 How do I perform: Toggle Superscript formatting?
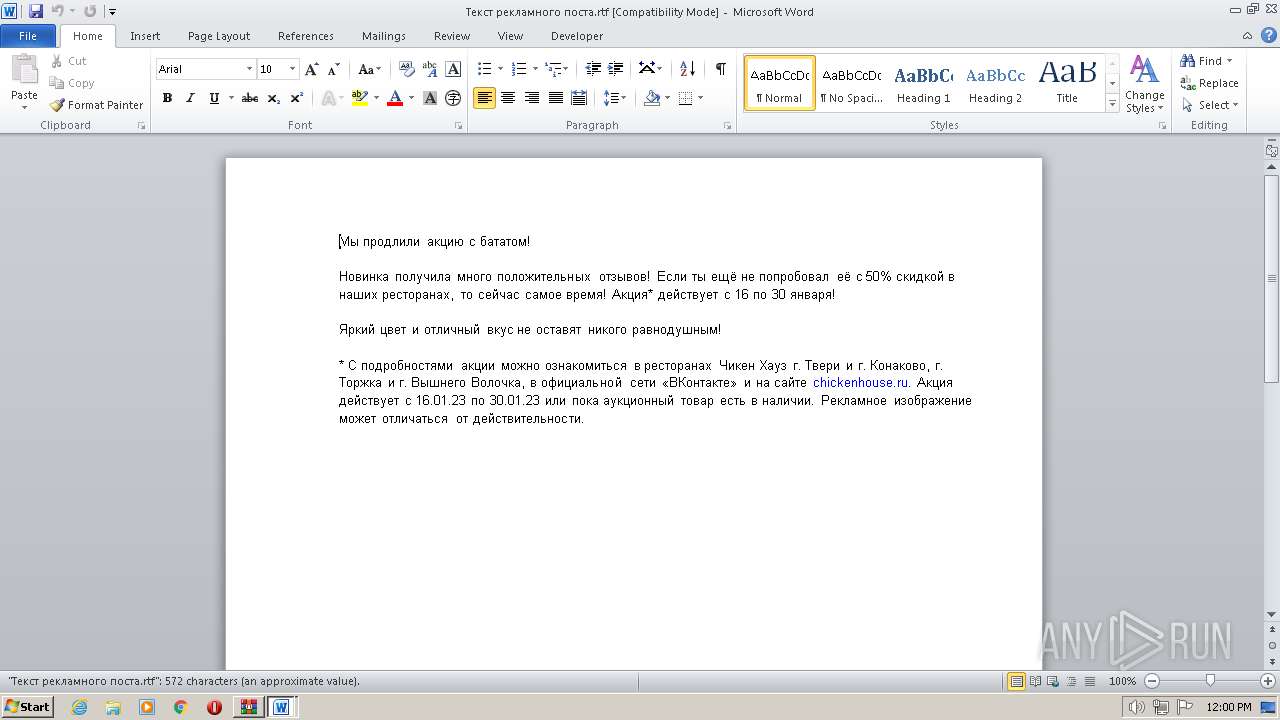(297, 98)
